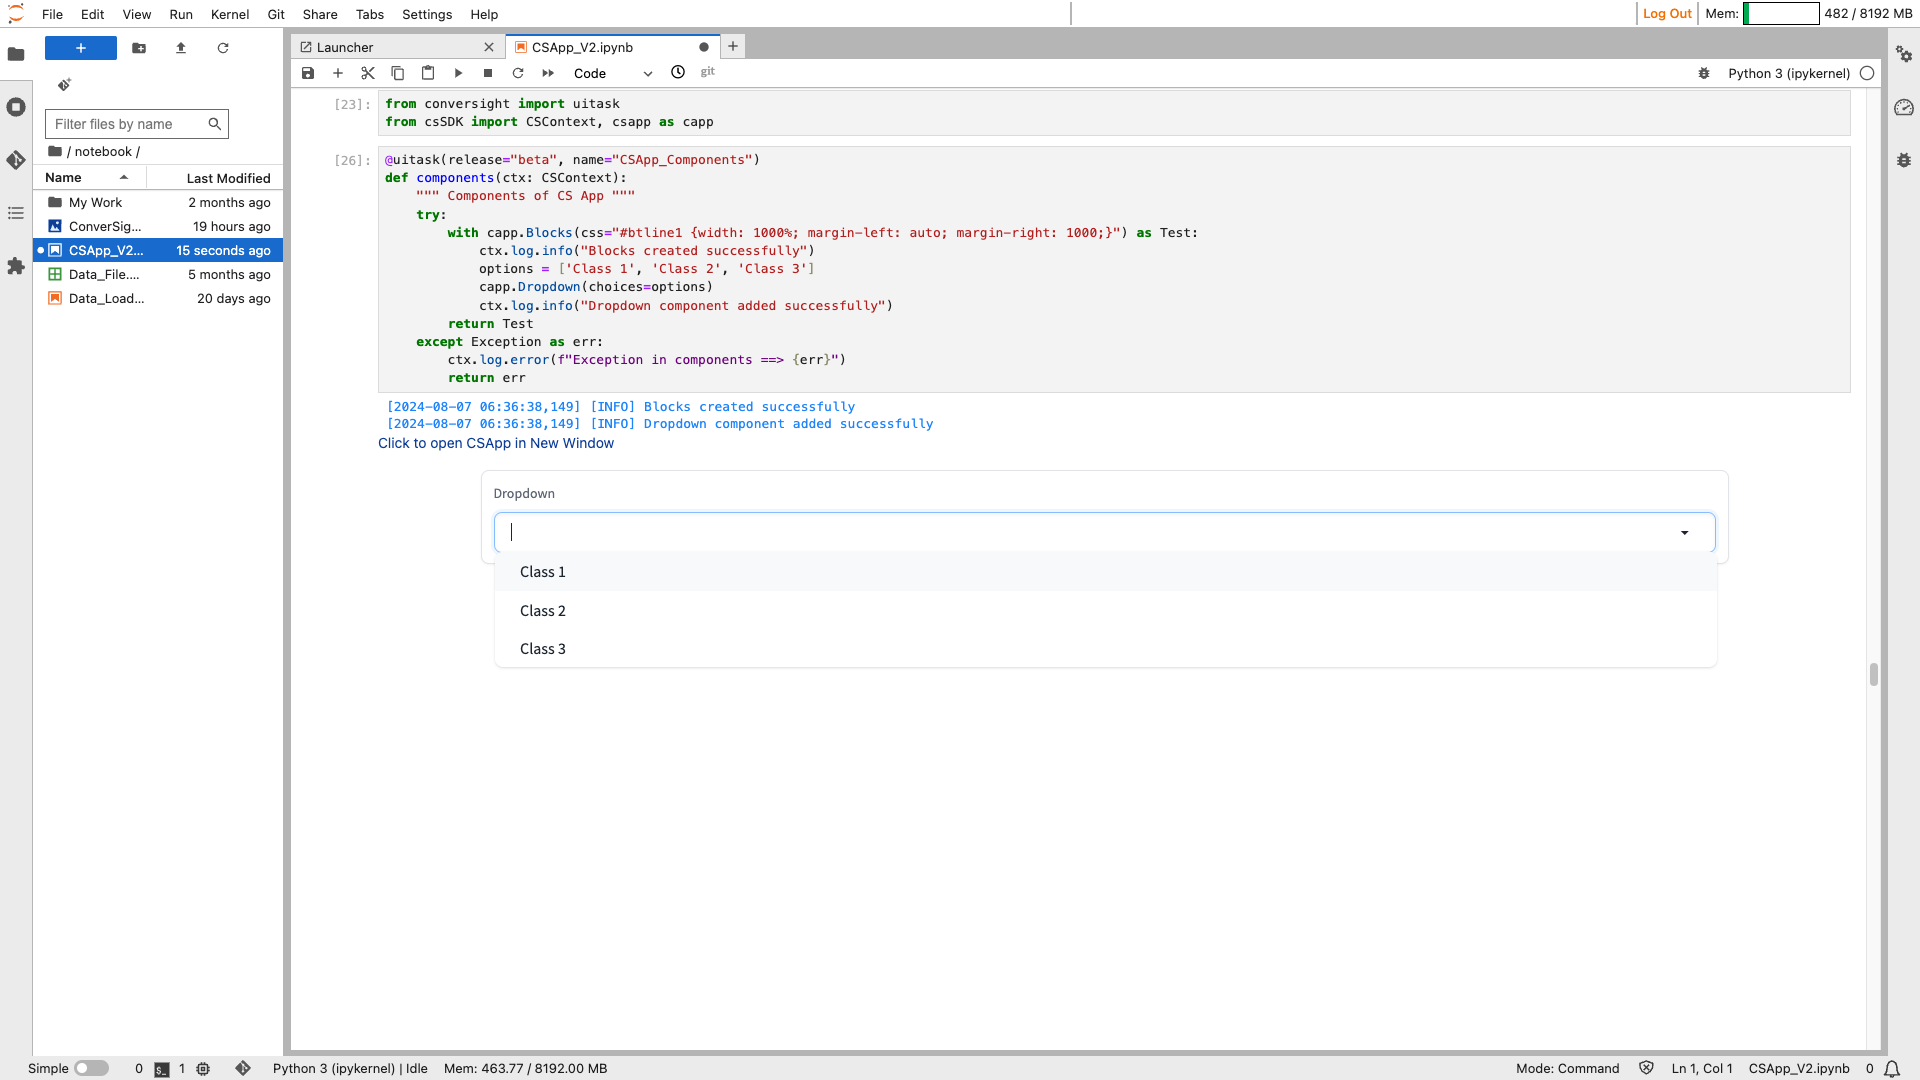Open the Git sidebar panel
Image resolution: width=1920 pixels, height=1080 pixels.
(x=16, y=160)
